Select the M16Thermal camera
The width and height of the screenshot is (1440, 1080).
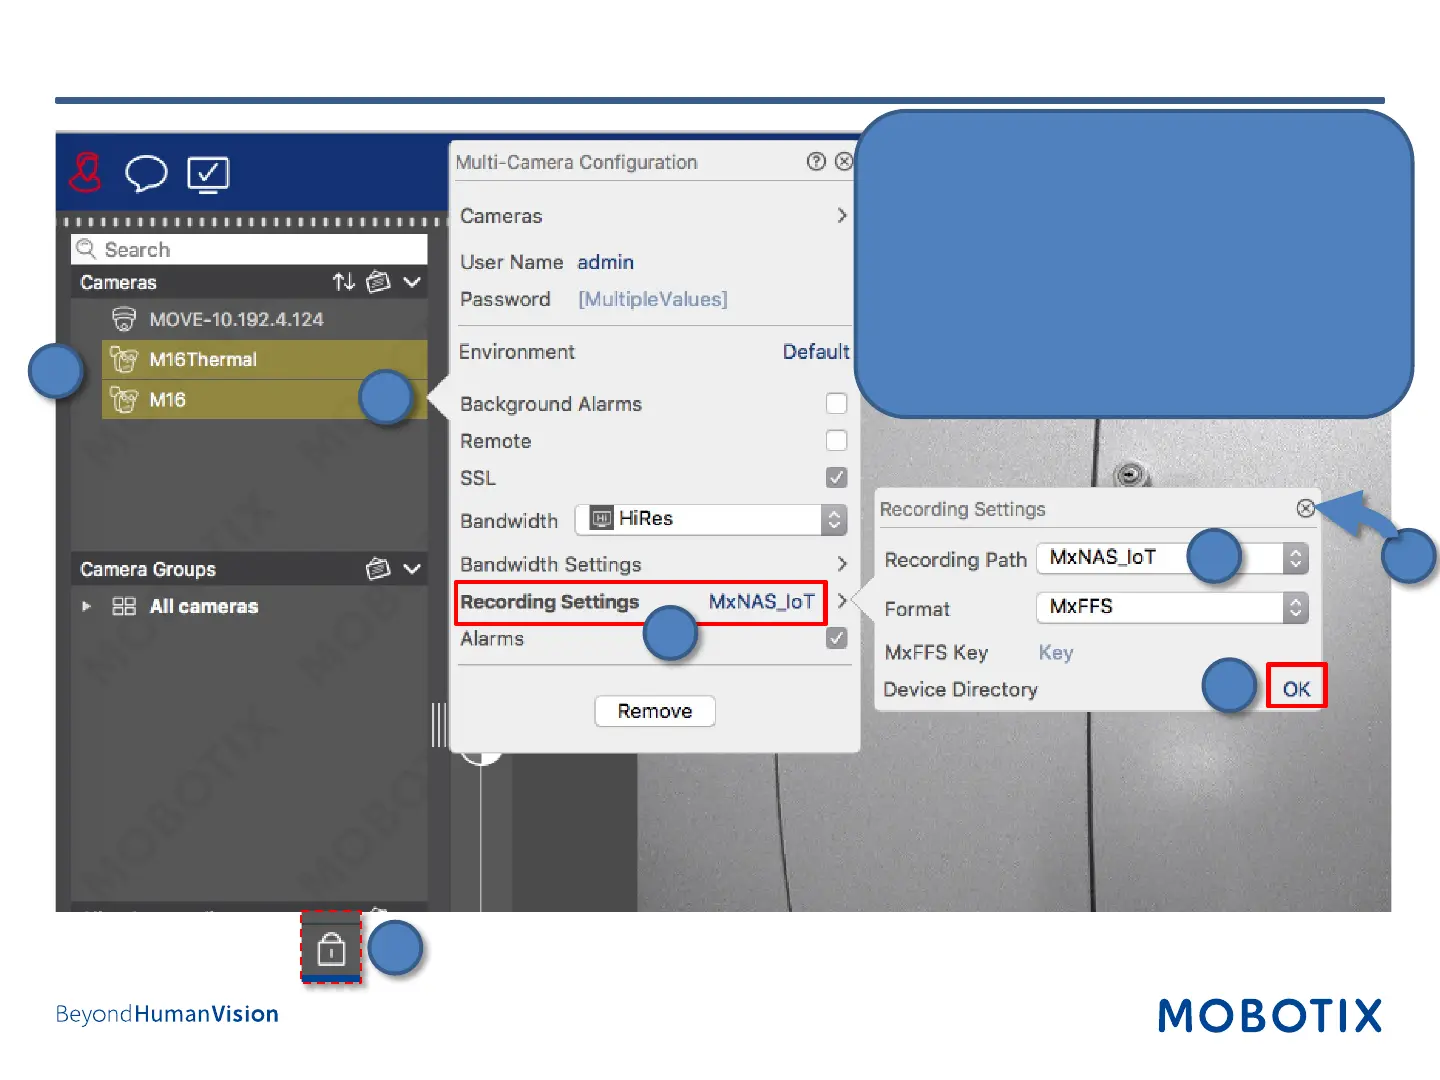[264, 359]
